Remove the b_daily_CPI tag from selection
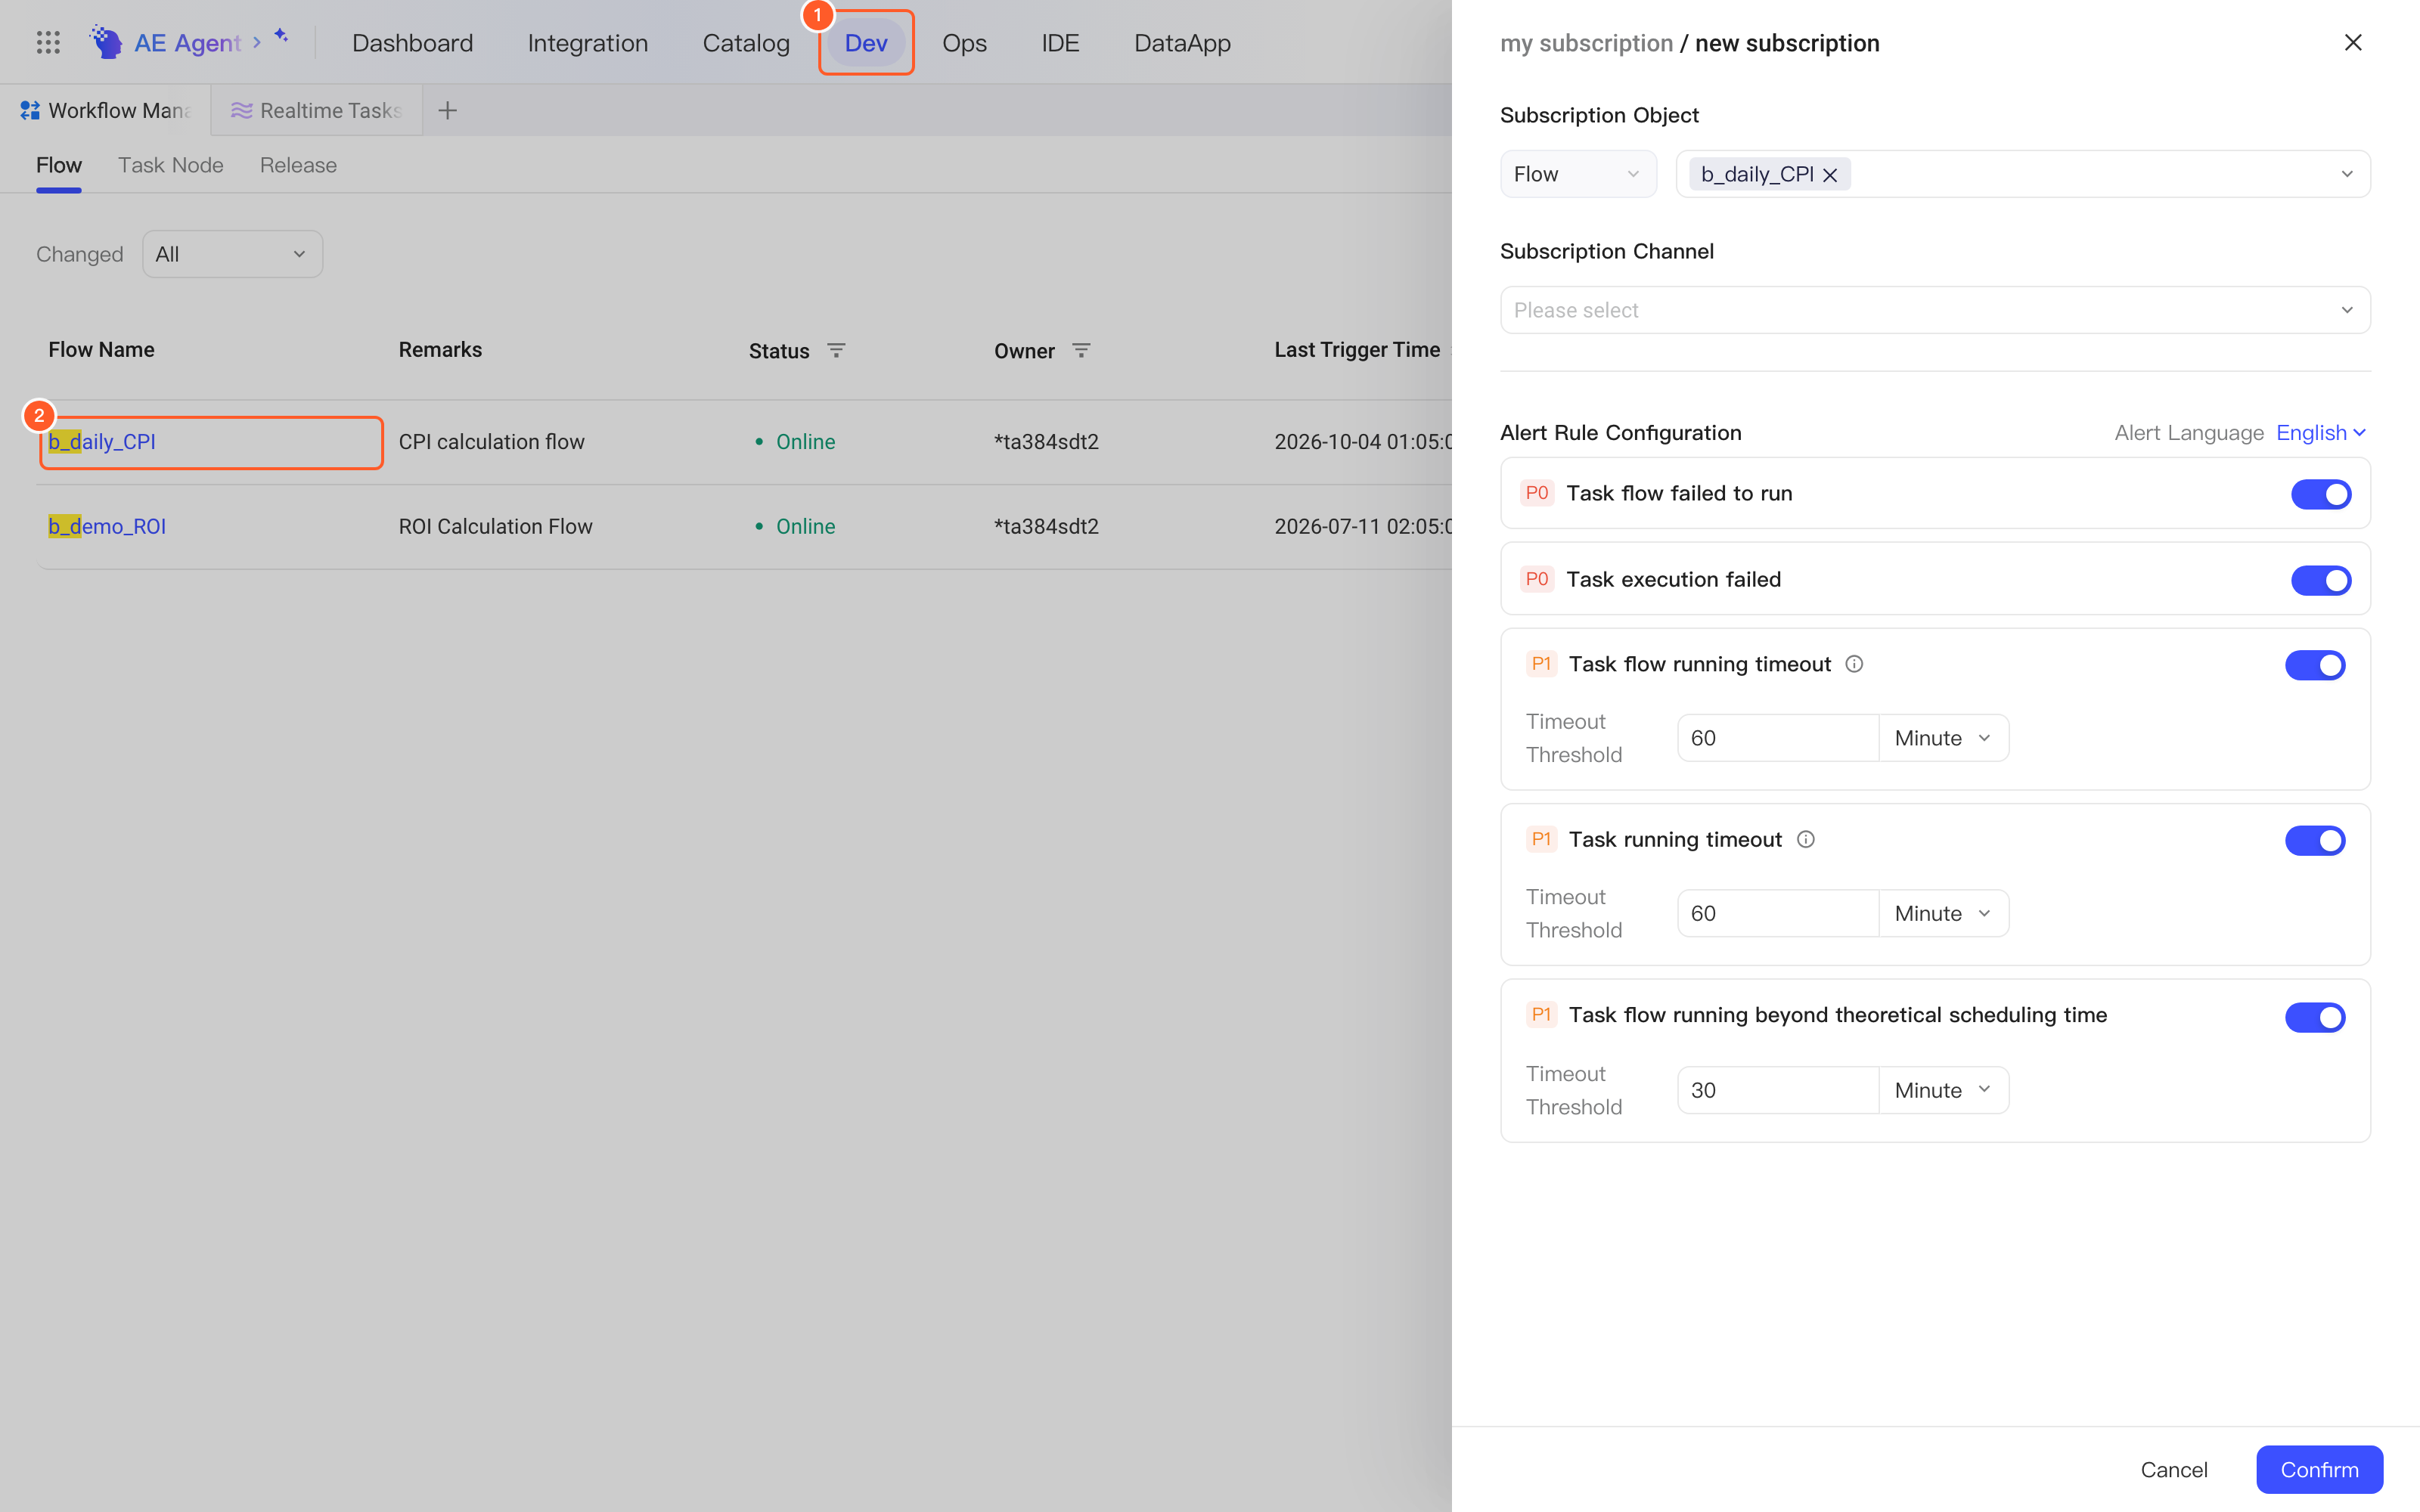 [1830, 175]
